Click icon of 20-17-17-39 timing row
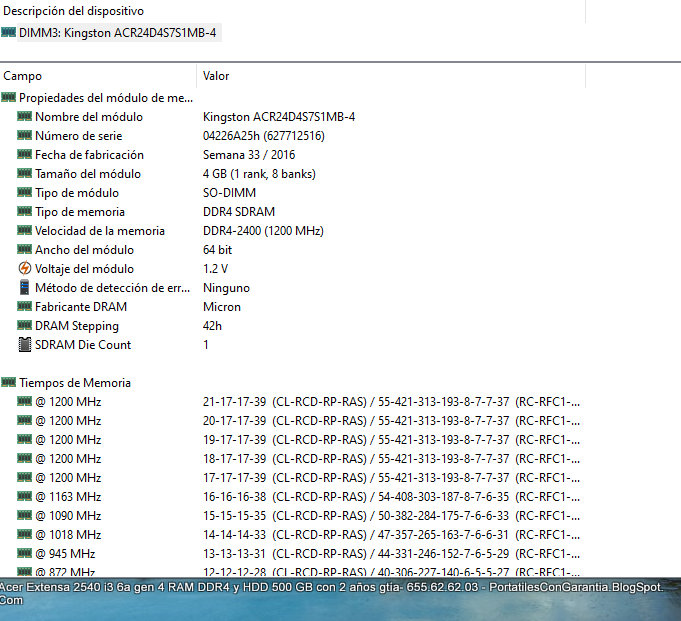The image size is (681, 621). (x=24, y=420)
